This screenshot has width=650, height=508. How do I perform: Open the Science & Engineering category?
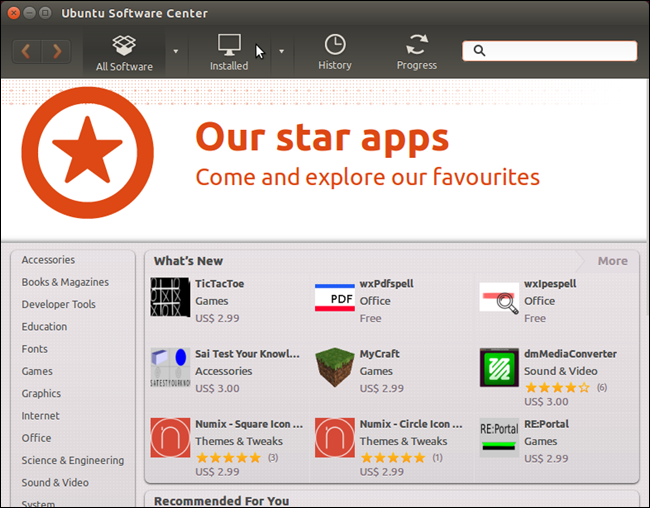tap(73, 460)
